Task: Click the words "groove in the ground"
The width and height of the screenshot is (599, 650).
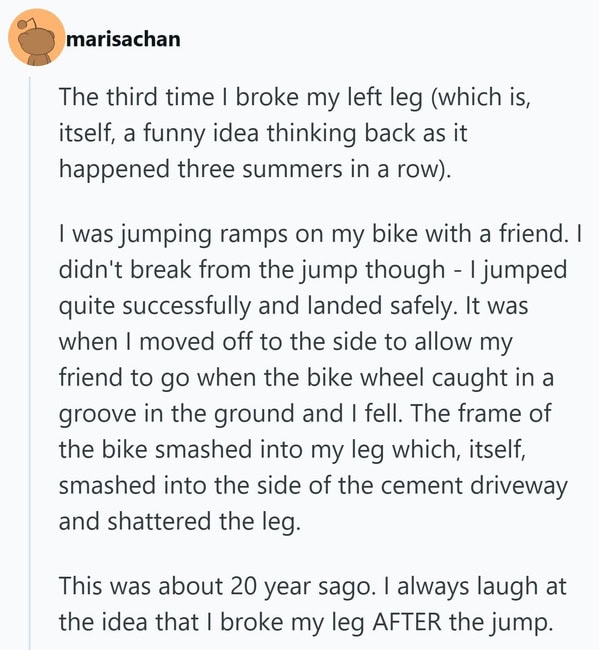Action: click(x=177, y=414)
